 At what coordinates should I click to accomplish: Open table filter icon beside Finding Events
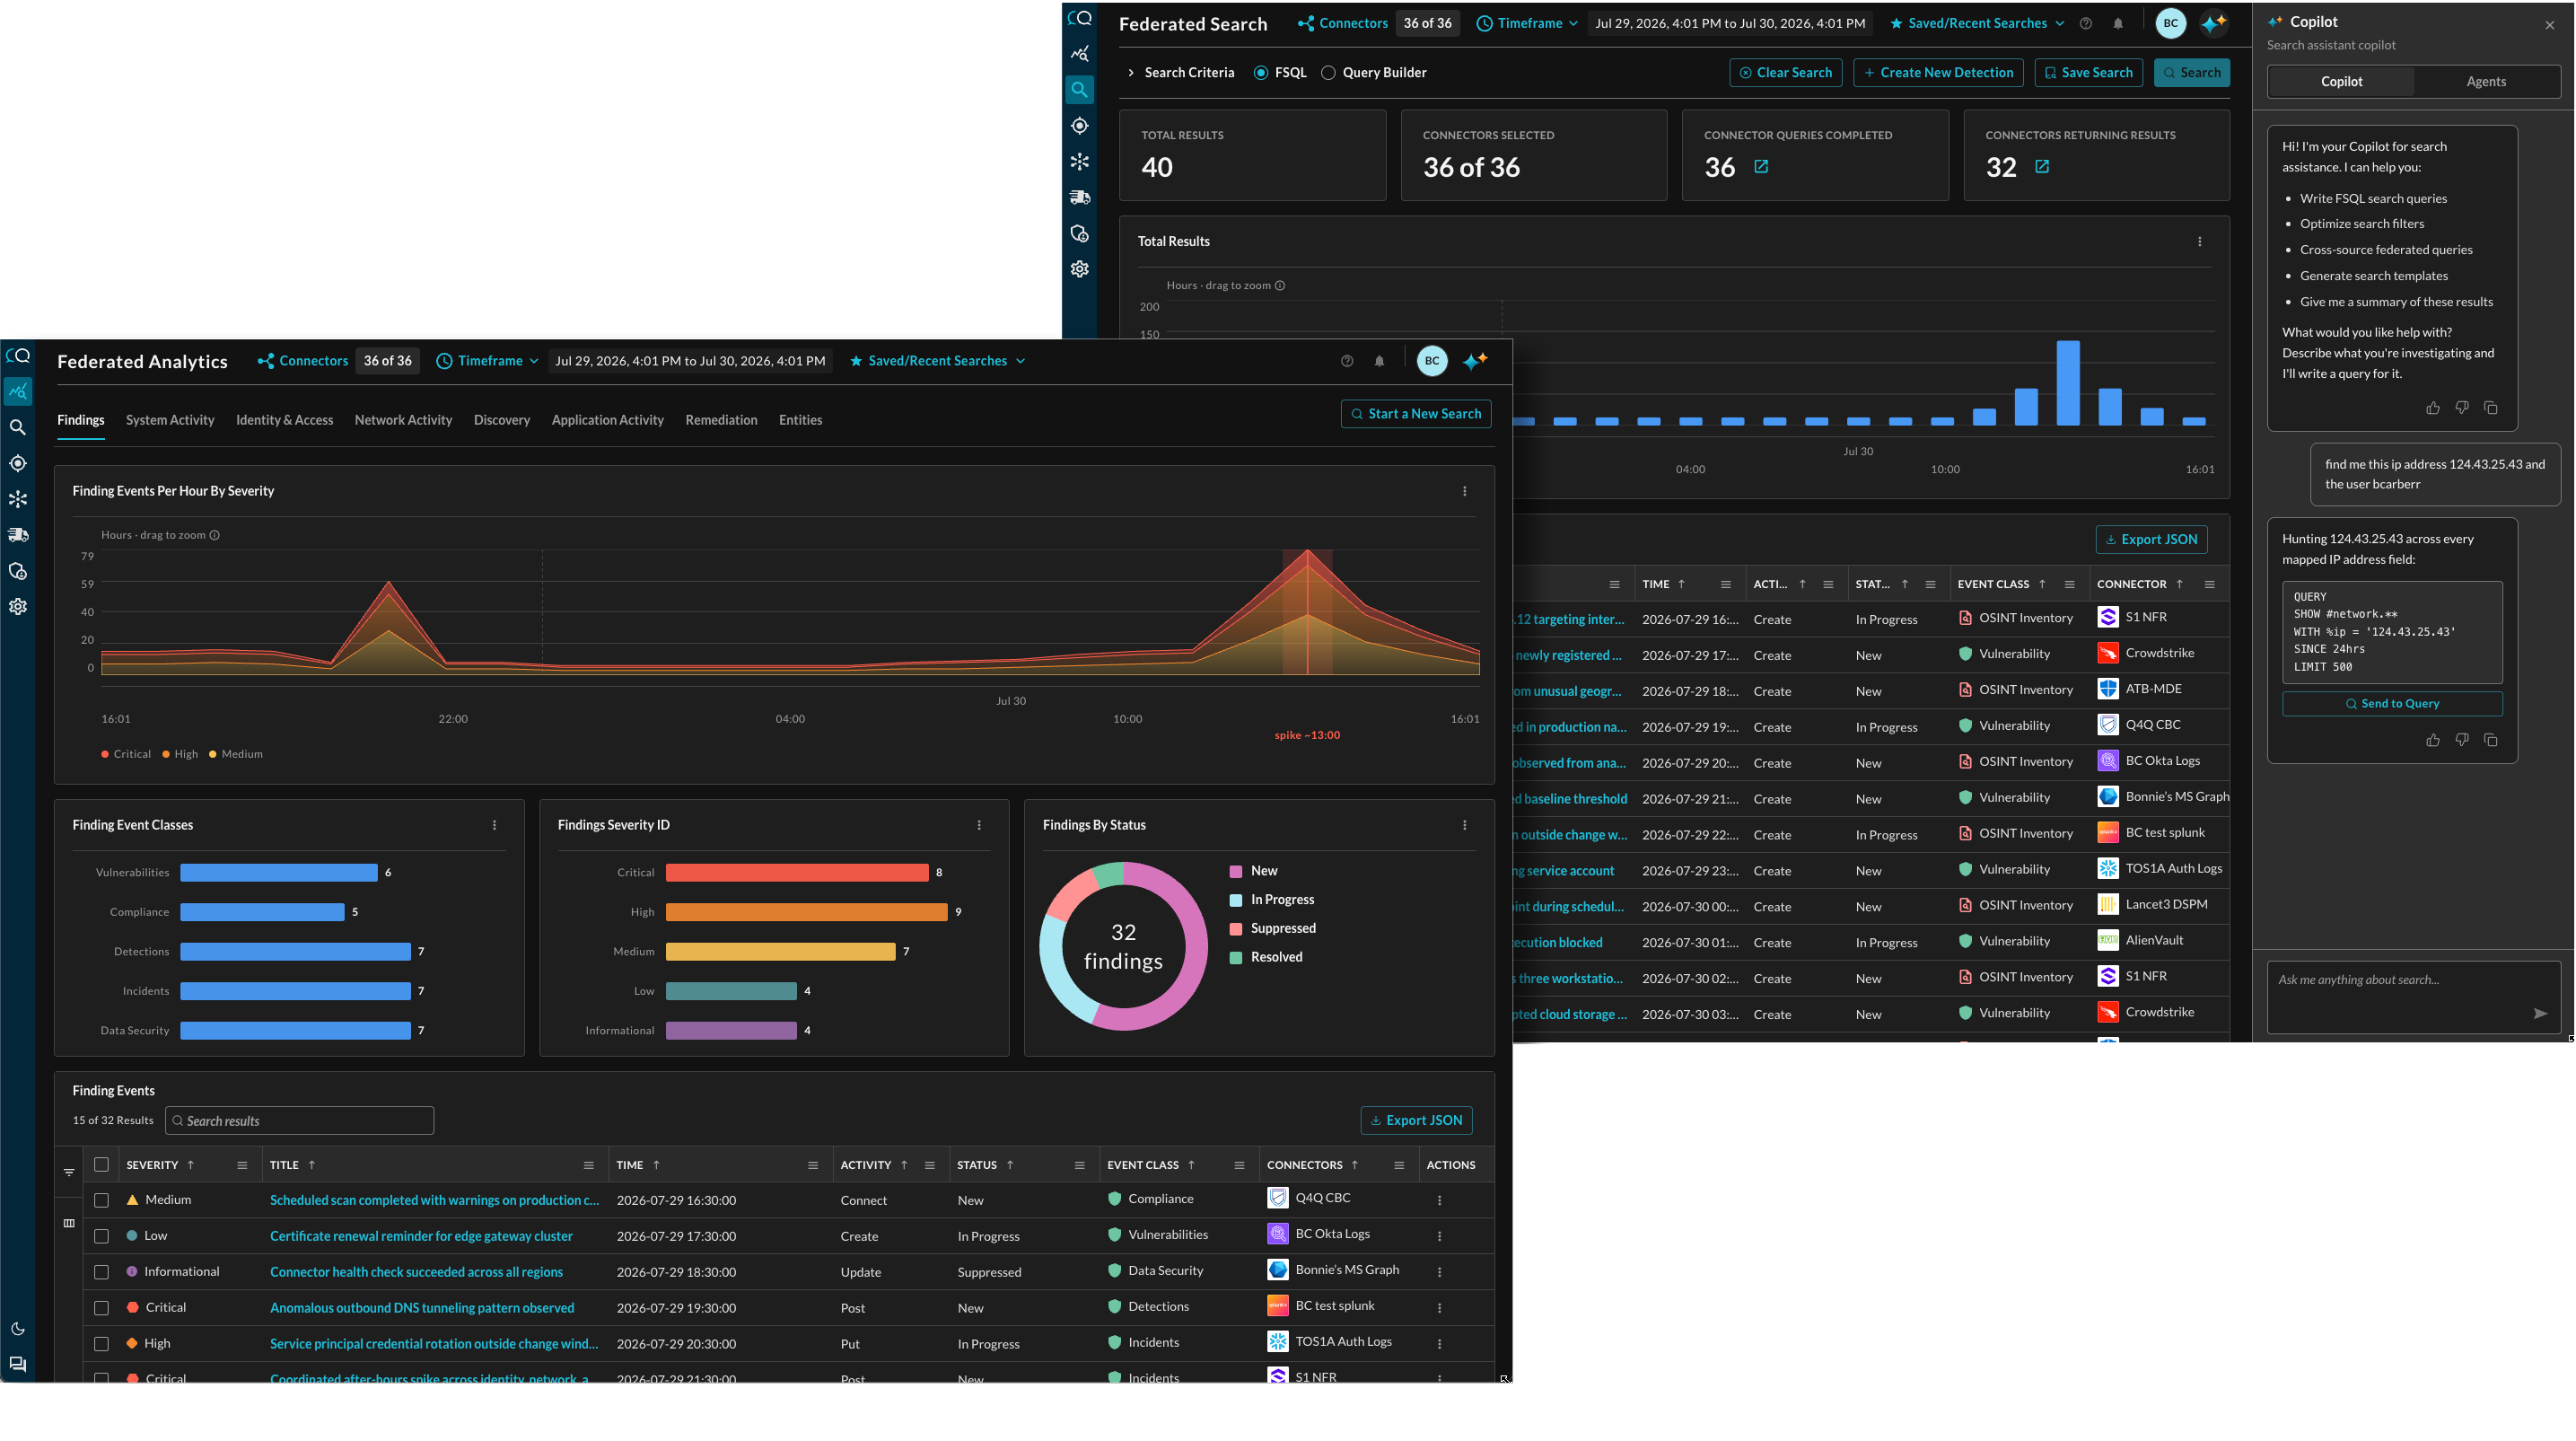click(69, 1172)
